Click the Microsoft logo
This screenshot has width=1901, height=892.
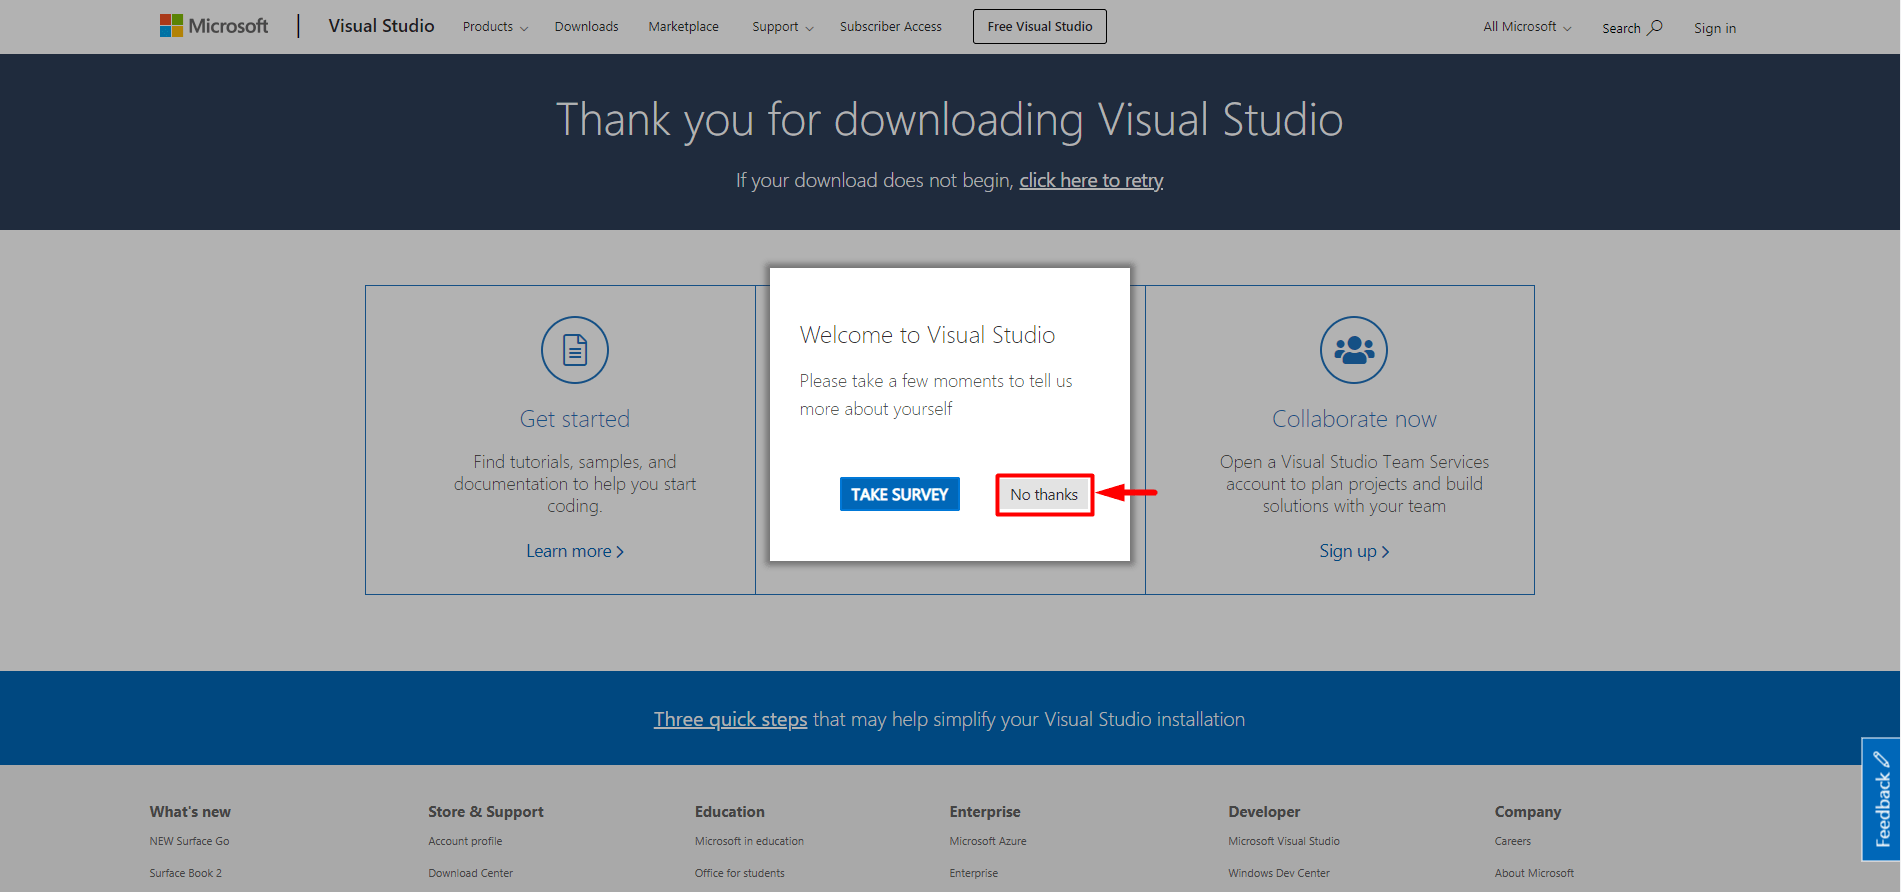214,26
